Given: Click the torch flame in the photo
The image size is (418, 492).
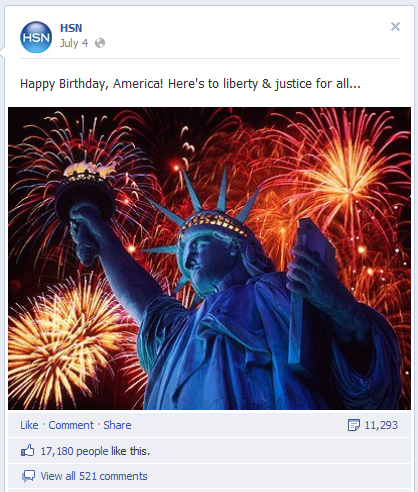Looking at the screenshot, I should pyautogui.click(x=88, y=169).
